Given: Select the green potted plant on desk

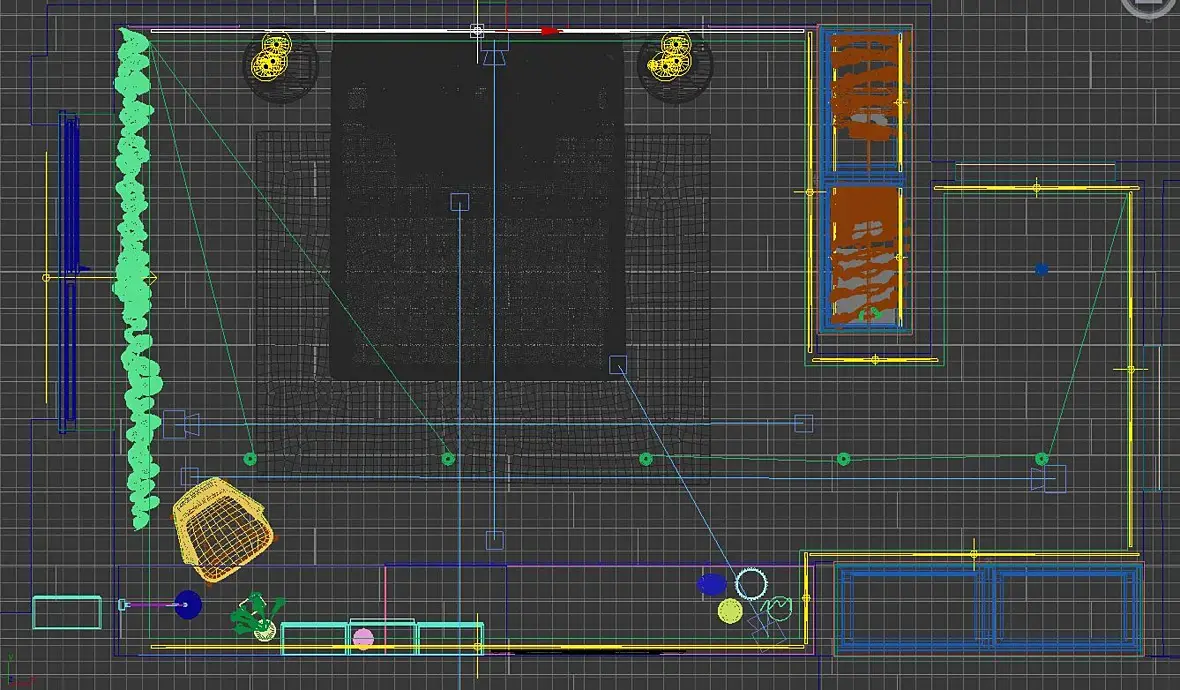Looking at the screenshot, I should [x=257, y=616].
